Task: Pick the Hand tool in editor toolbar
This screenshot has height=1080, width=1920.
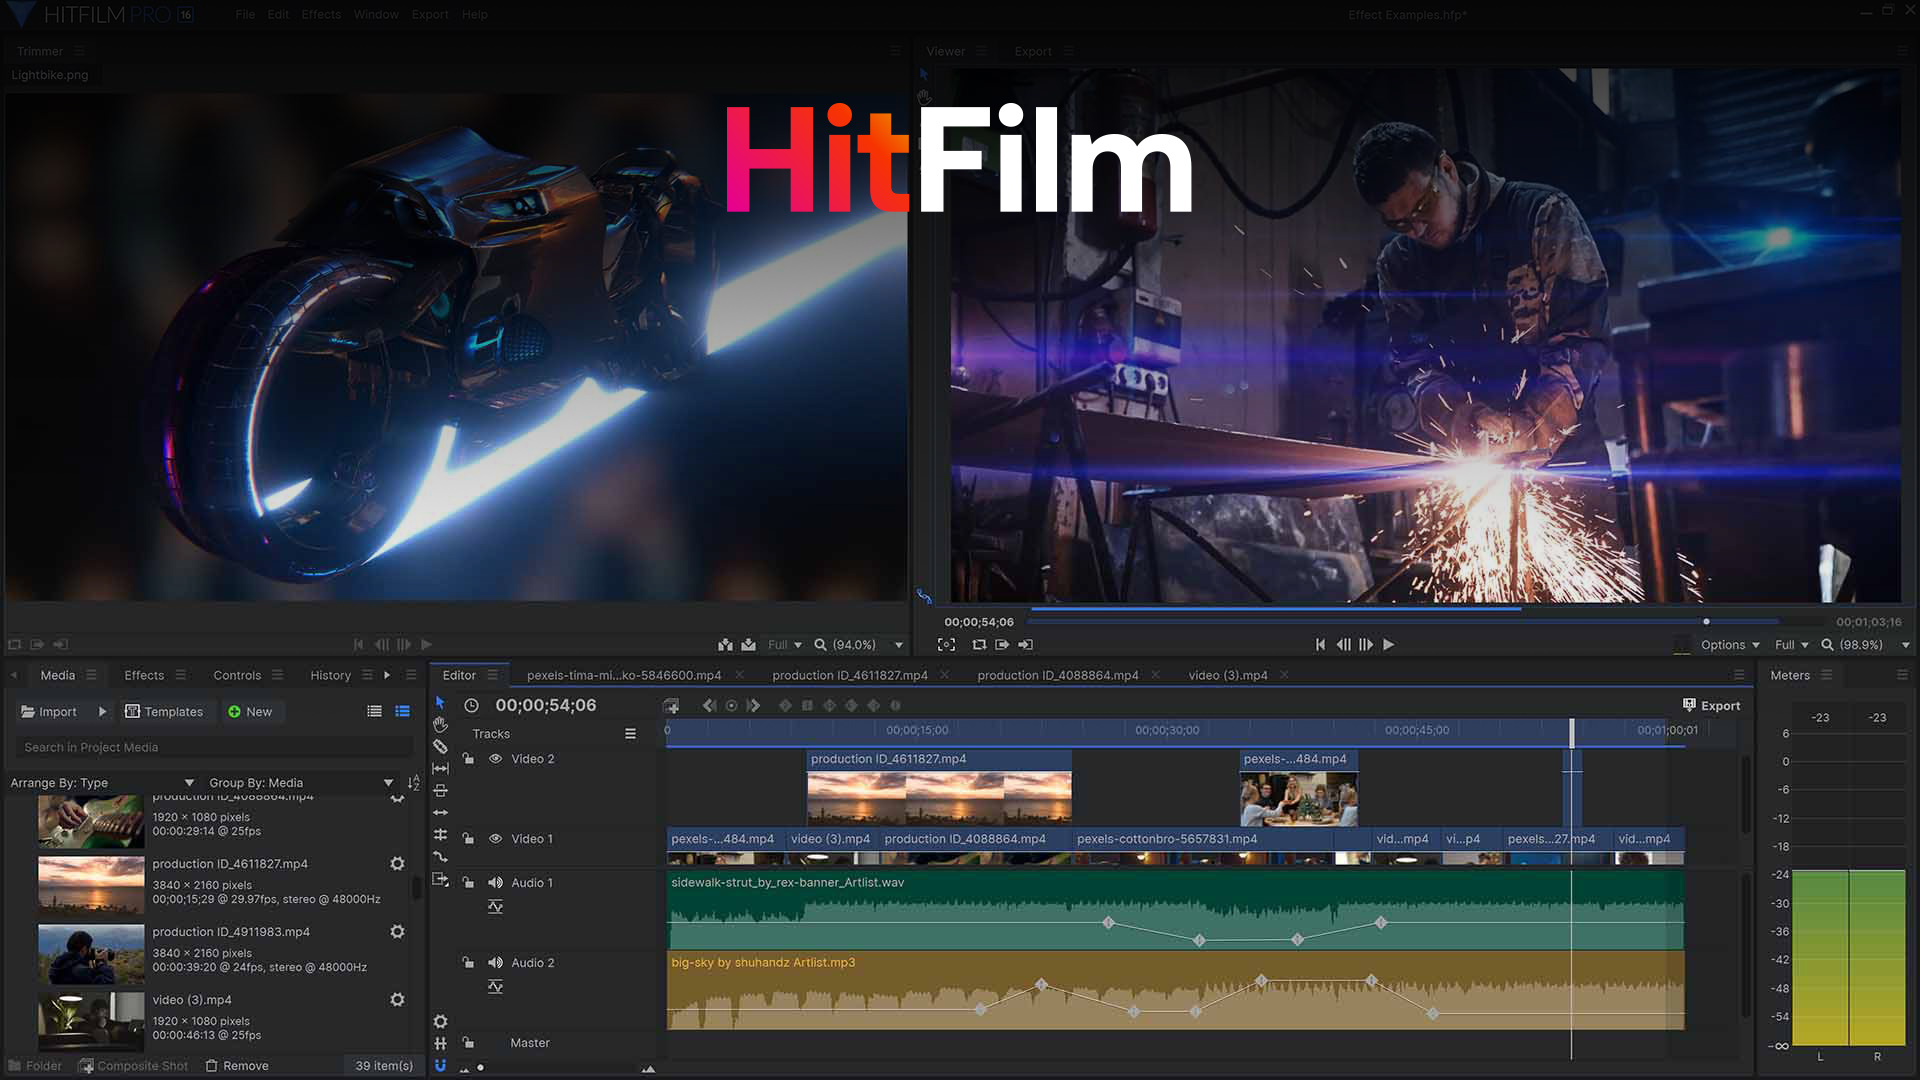Action: (x=440, y=724)
